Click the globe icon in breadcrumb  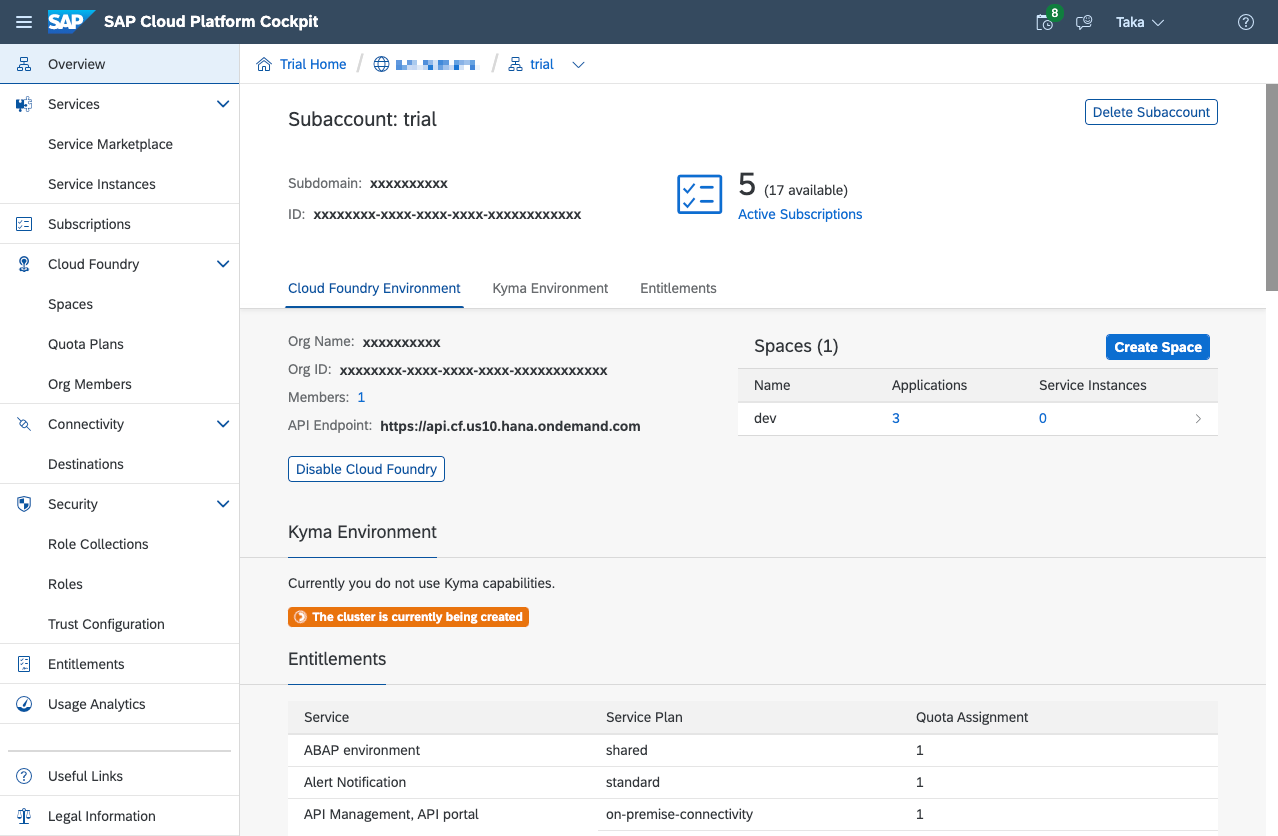pos(381,64)
